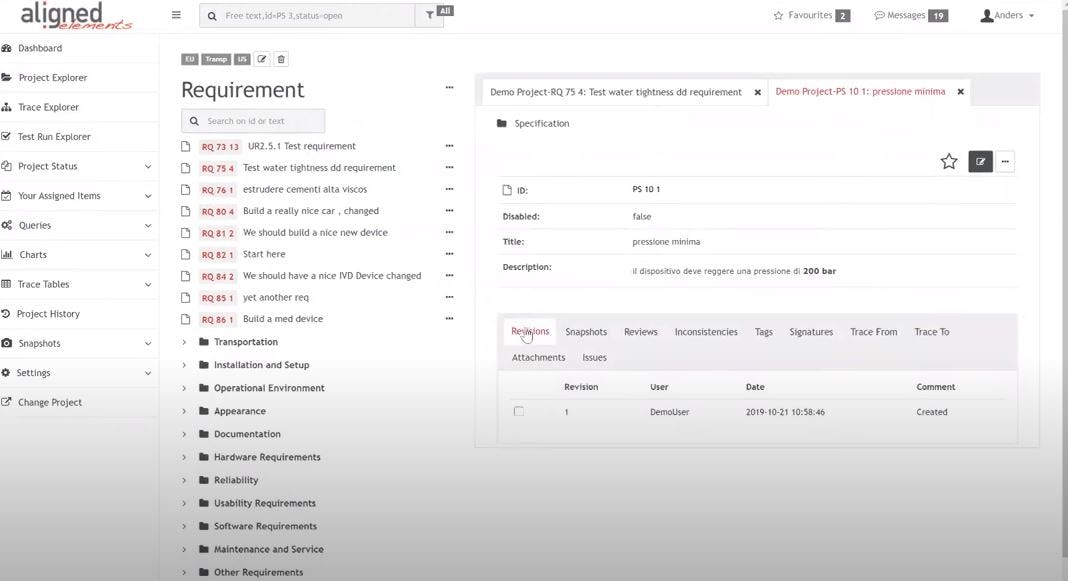This screenshot has width=1068, height=581.
Task: Click the trash icon near the tag chips
Action: 281,59
